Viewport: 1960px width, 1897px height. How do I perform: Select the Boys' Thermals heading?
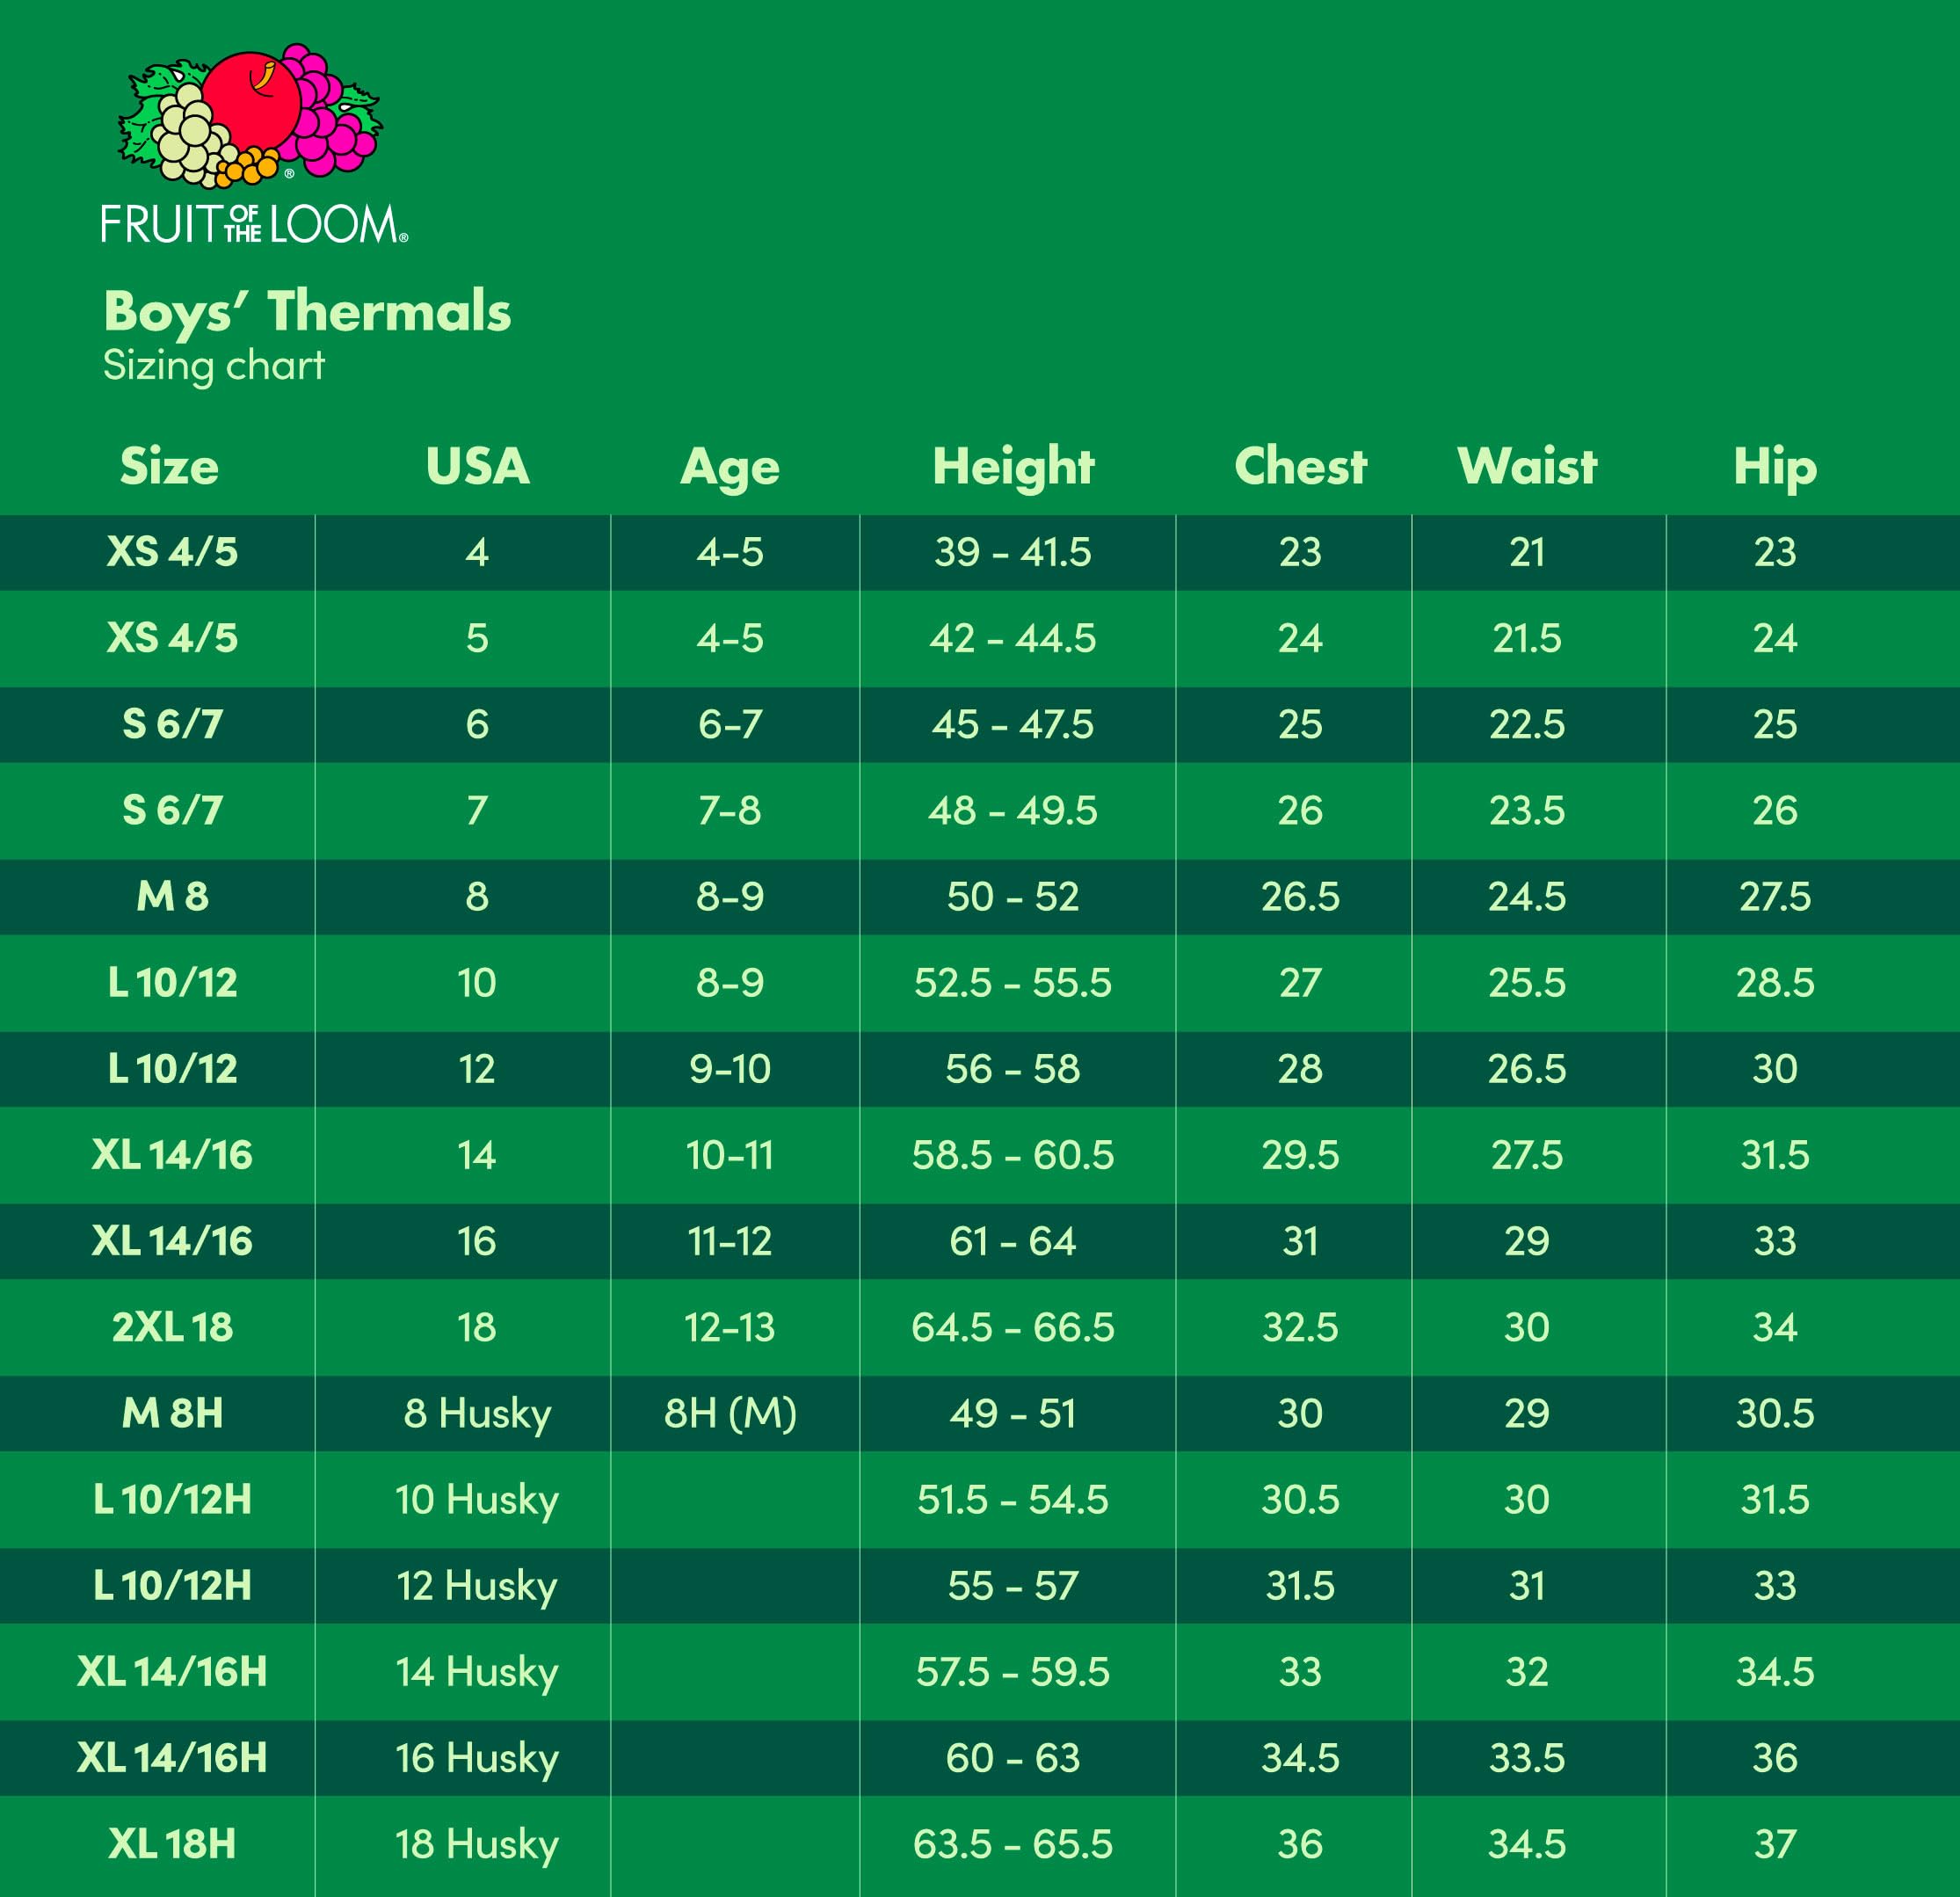[307, 312]
